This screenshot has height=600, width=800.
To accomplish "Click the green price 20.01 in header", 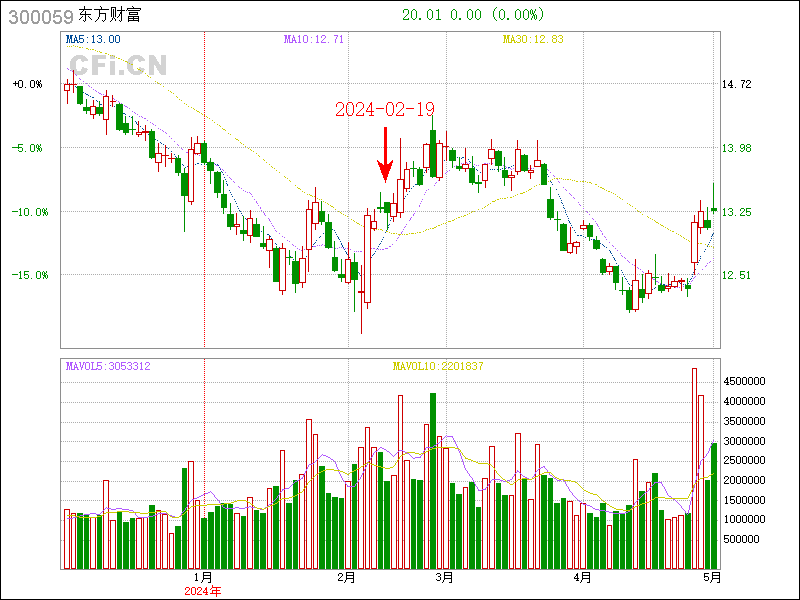I will coord(420,15).
